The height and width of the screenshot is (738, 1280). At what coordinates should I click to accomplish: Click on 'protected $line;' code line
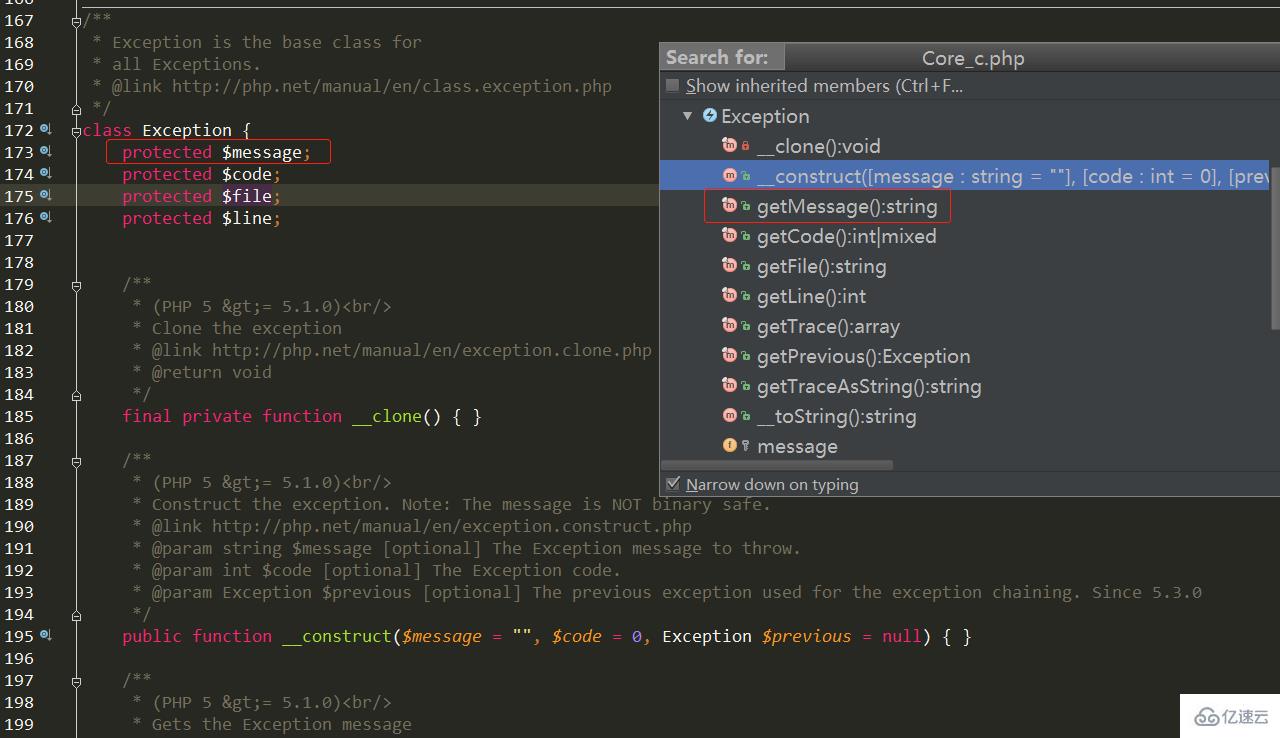[x=202, y=218]
